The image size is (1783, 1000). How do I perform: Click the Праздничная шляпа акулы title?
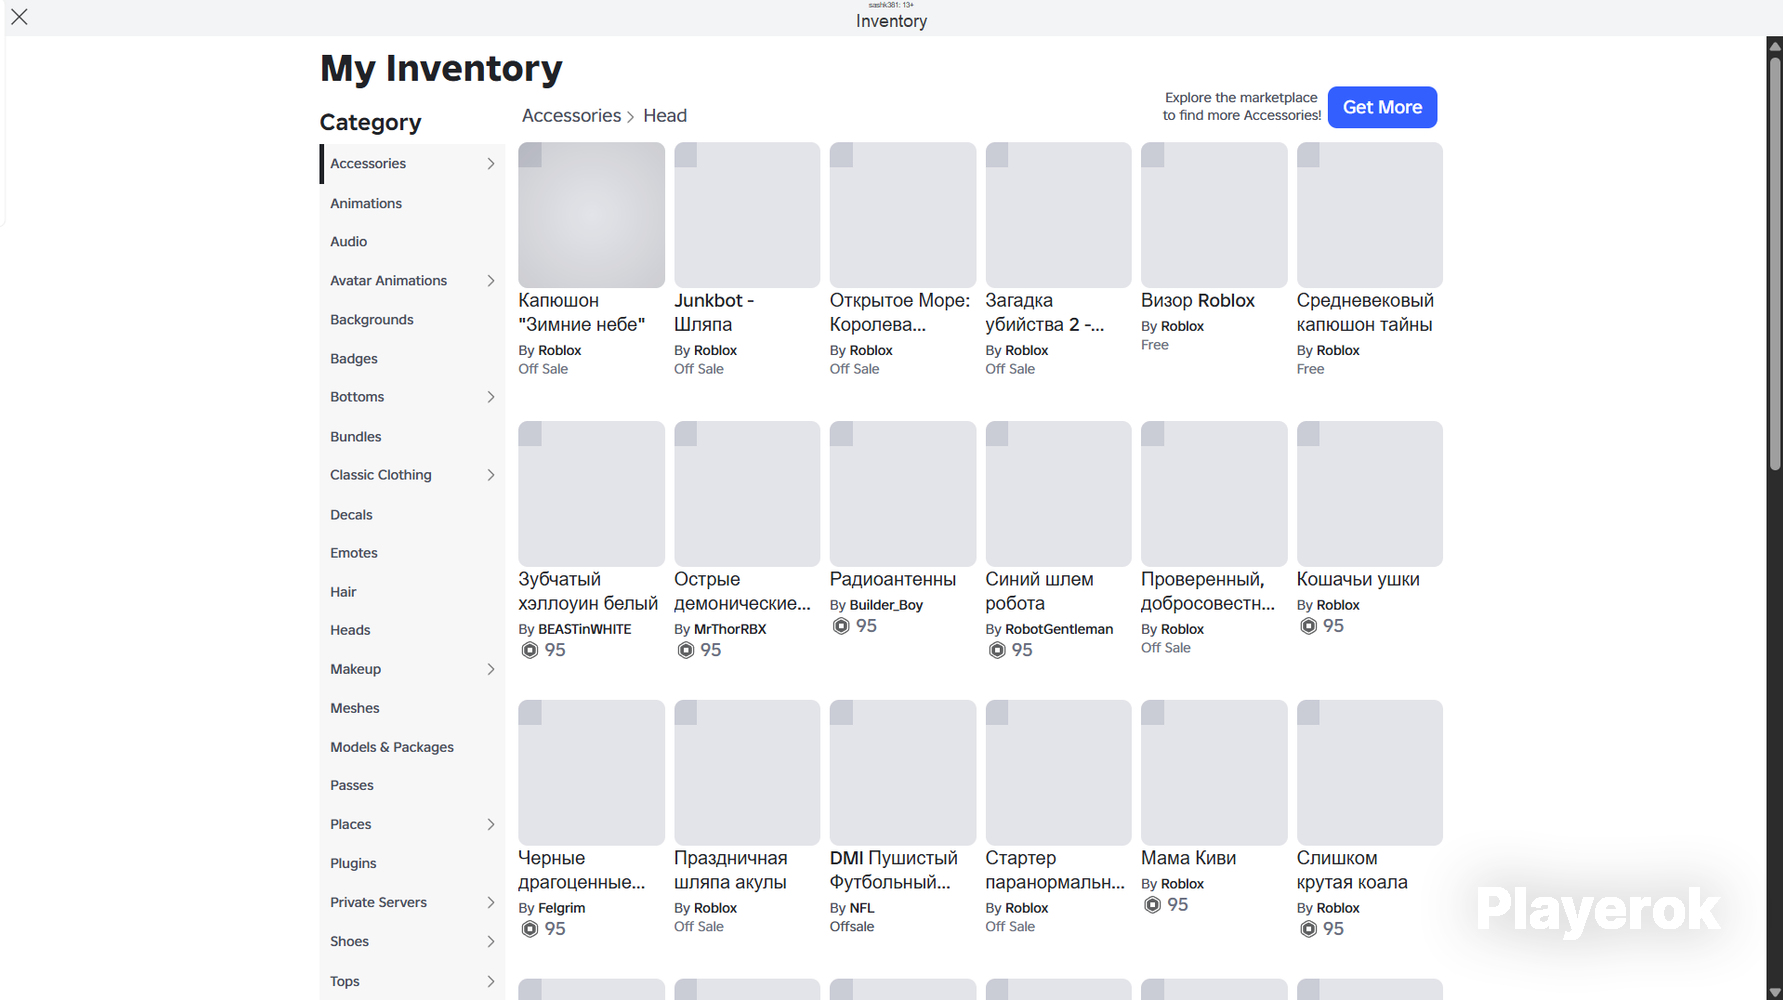731,870
